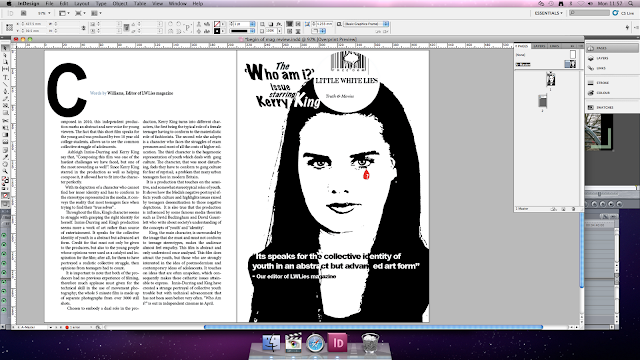Select the Selection arrow tool
This screenshot has width=640, height=360.
click(x=5, y=48)
